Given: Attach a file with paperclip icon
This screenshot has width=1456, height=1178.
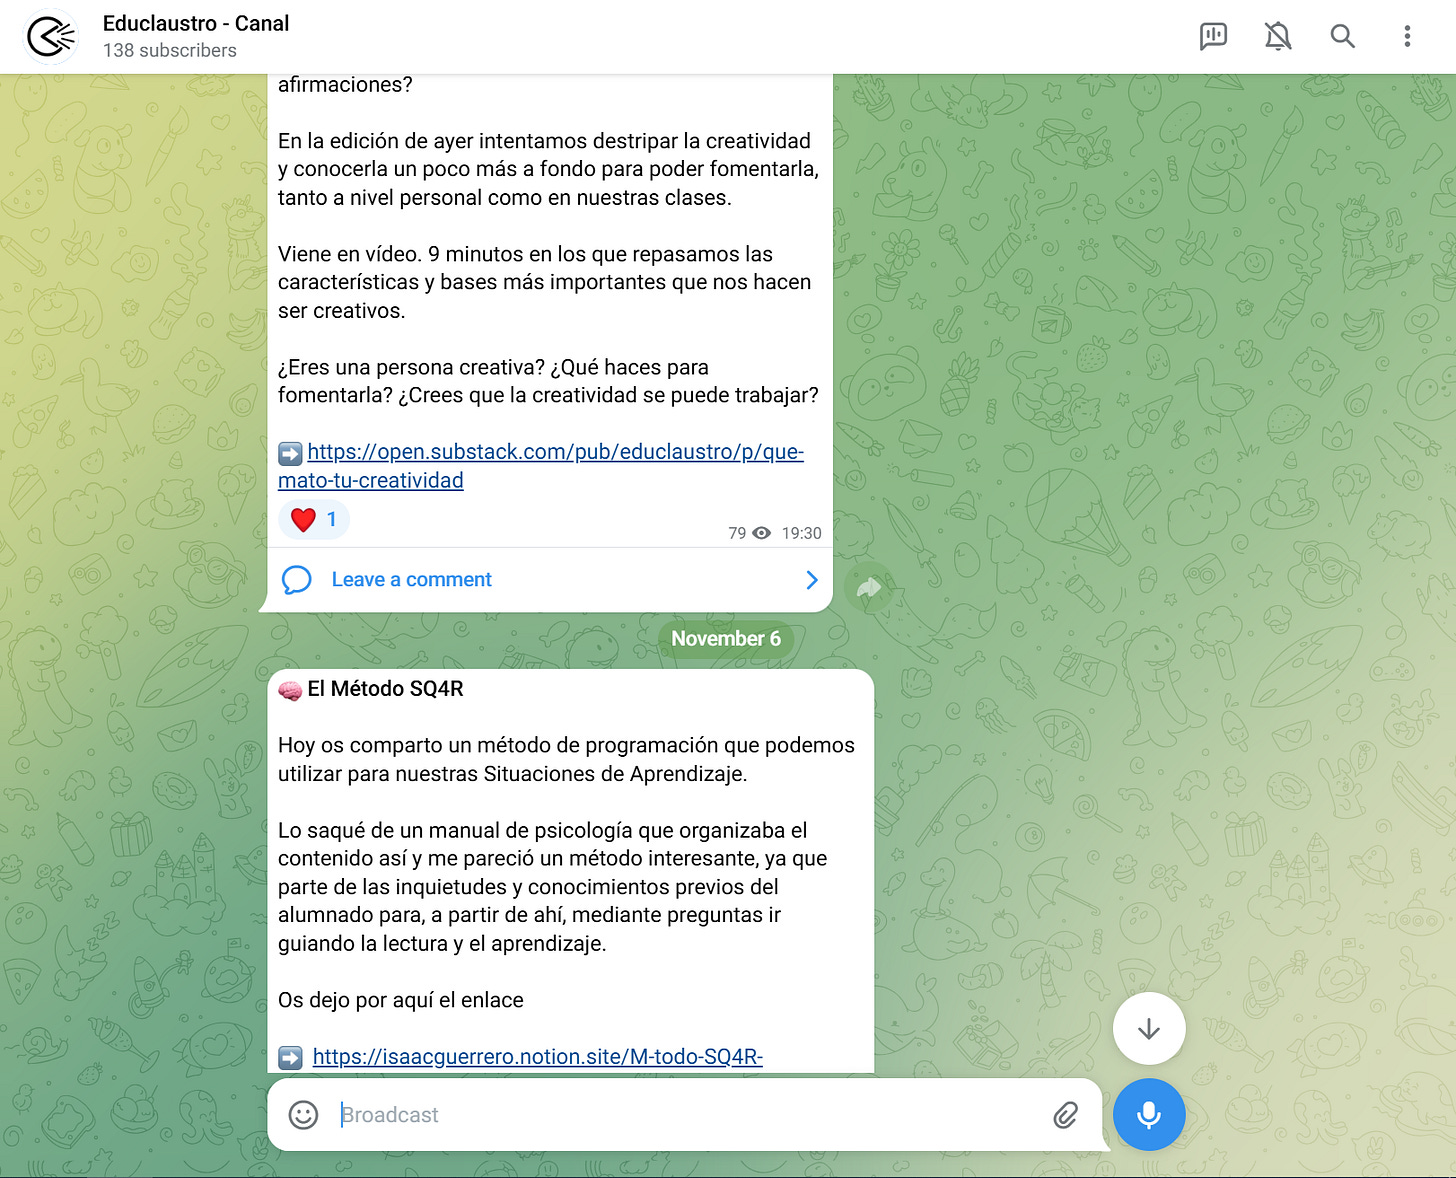Looking at the screenshot, I should point(1066,1115).
